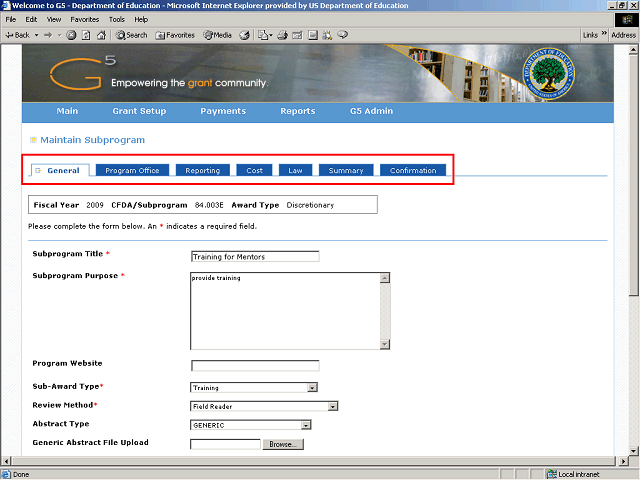640x480 pixels.
Task: Click the Subprogram Title input field
Action: 255,256
